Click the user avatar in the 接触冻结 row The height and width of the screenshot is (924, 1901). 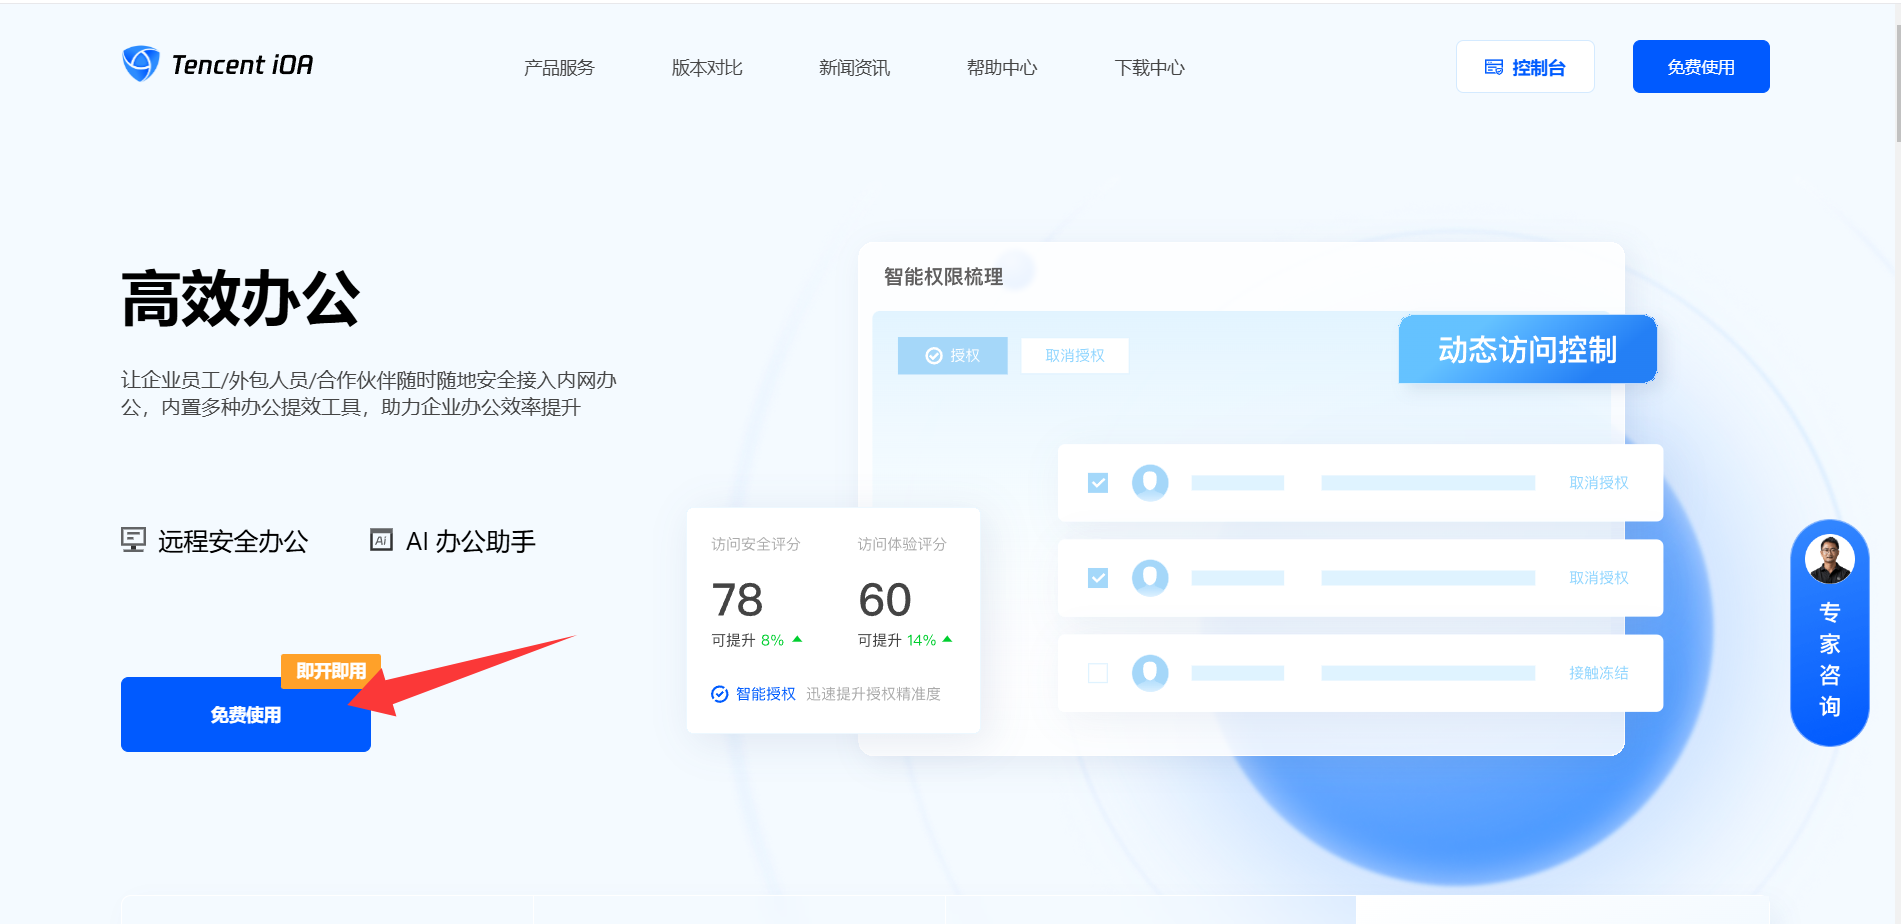point(1150,673)
